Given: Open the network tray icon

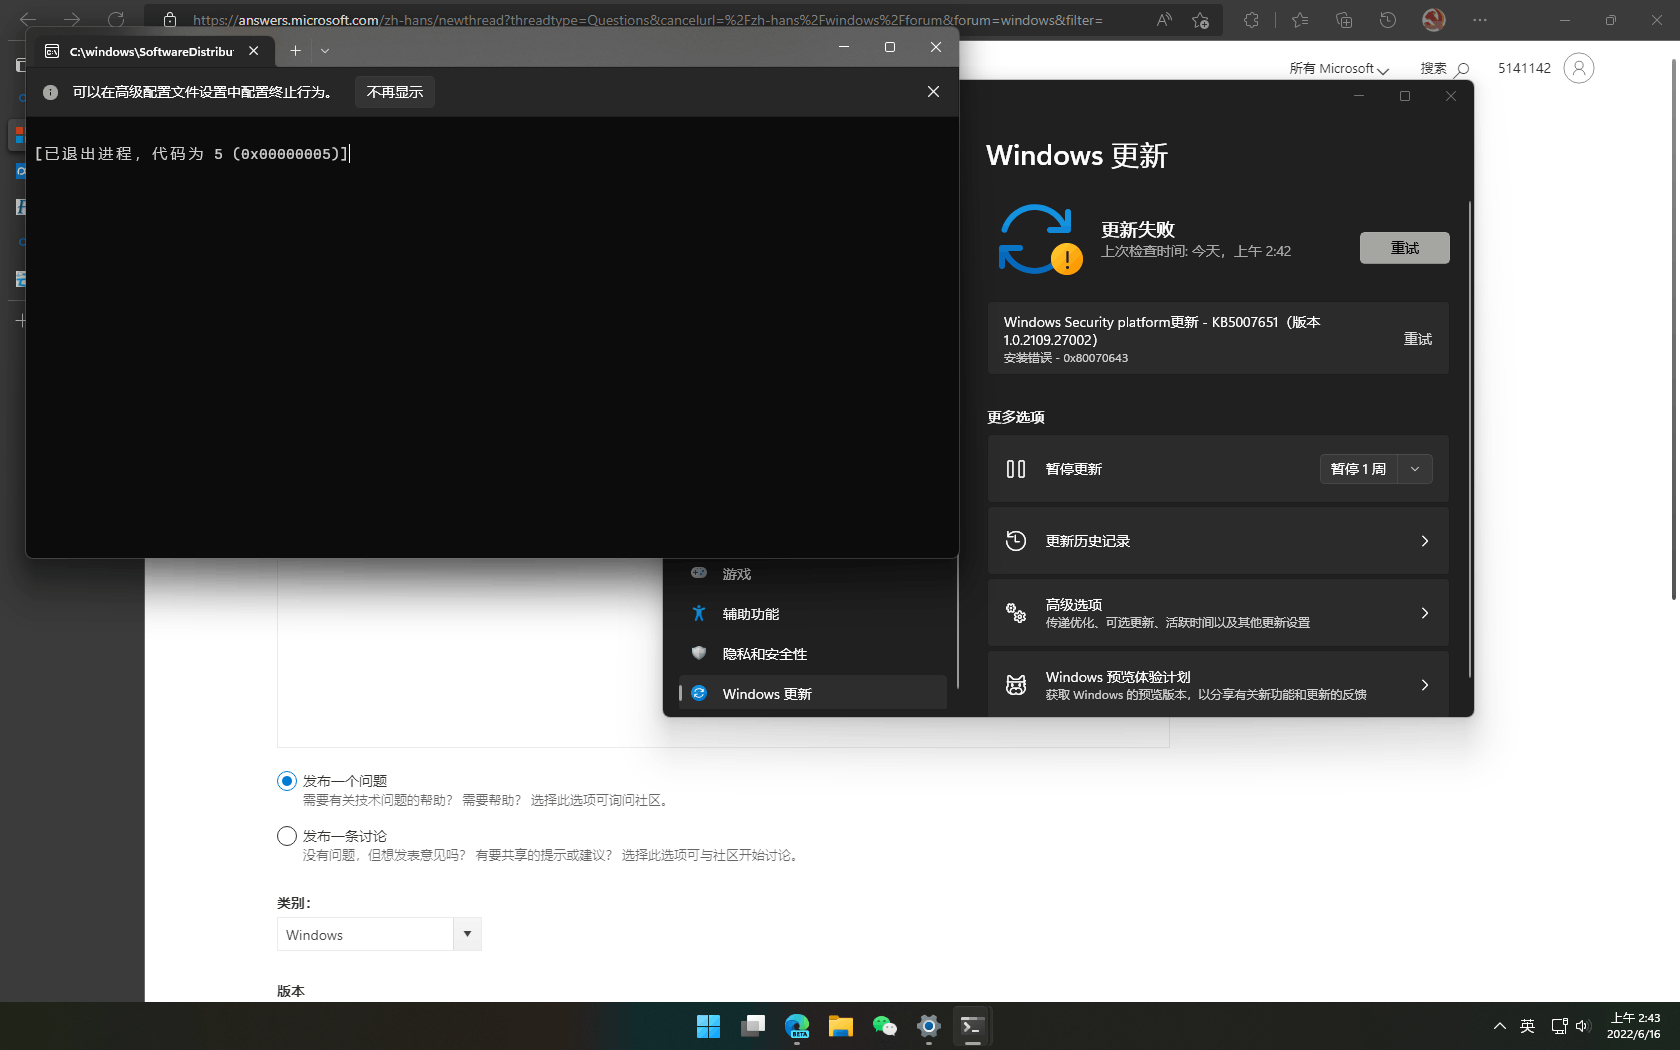Looking at the screenshot, I should point(1559,1026).
